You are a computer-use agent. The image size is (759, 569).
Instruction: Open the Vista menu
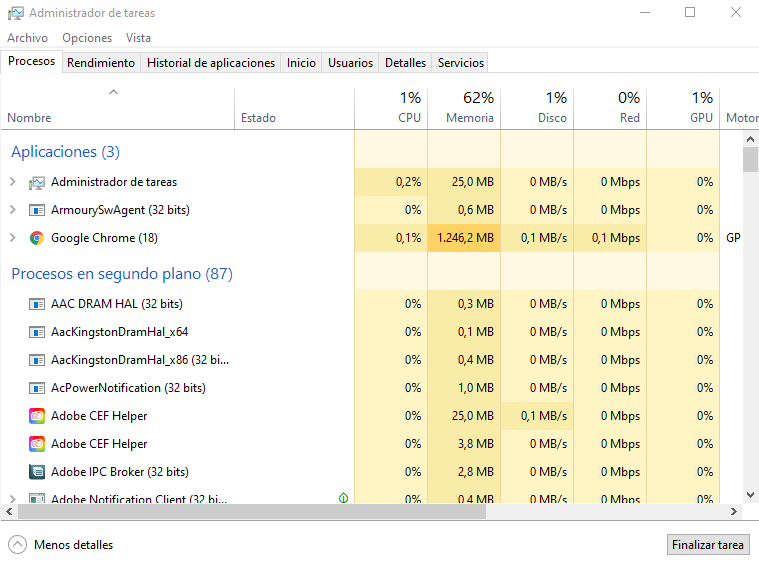pos(138,38)
